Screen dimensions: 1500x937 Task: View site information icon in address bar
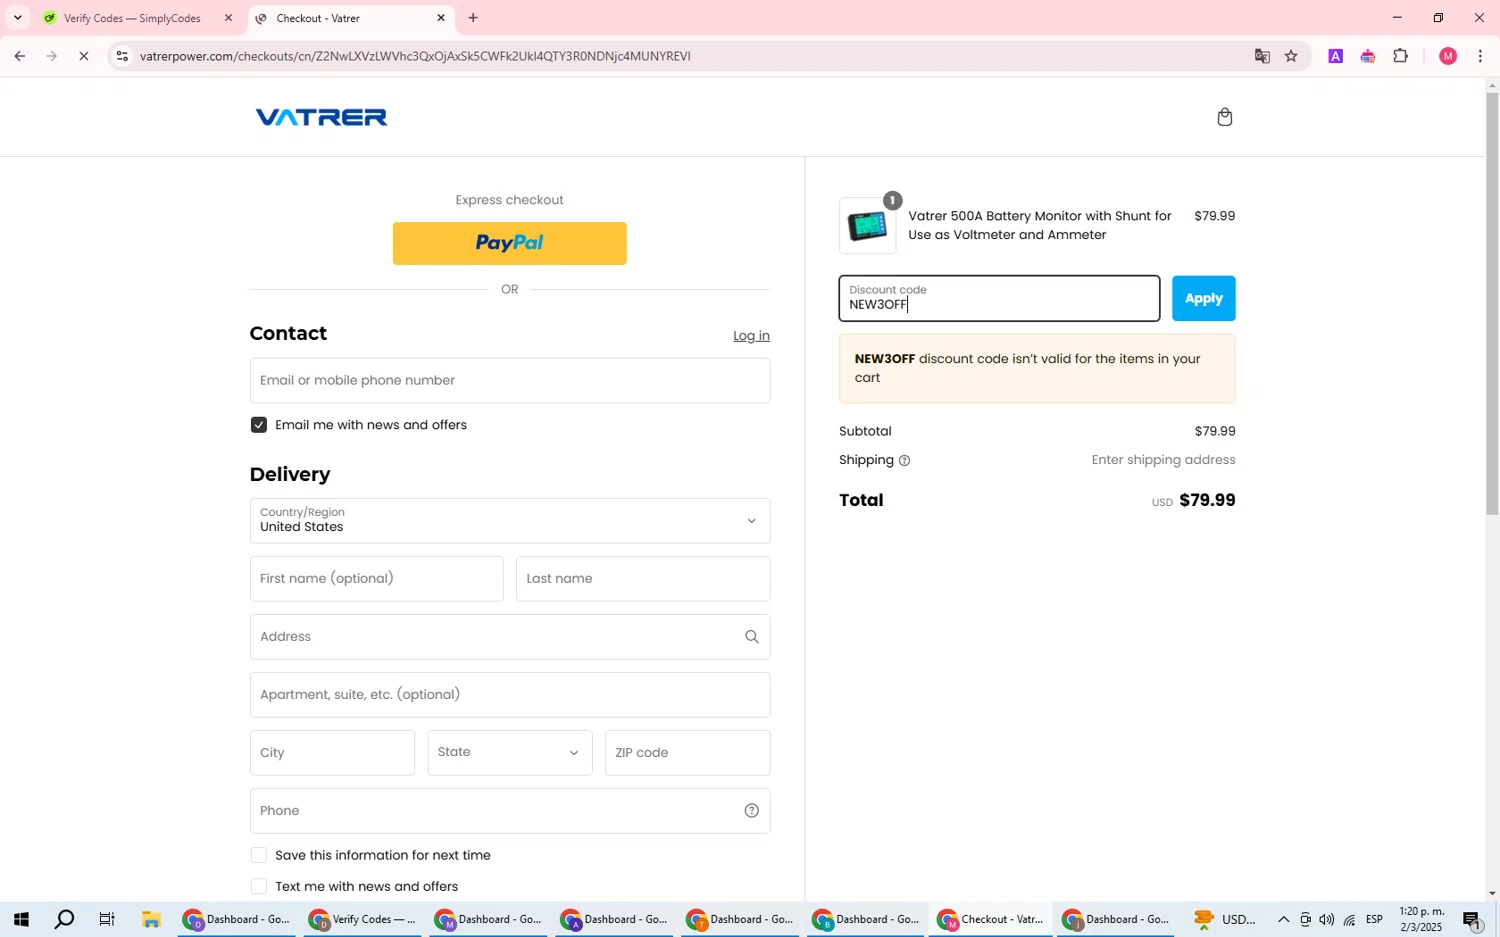[122, 56]
